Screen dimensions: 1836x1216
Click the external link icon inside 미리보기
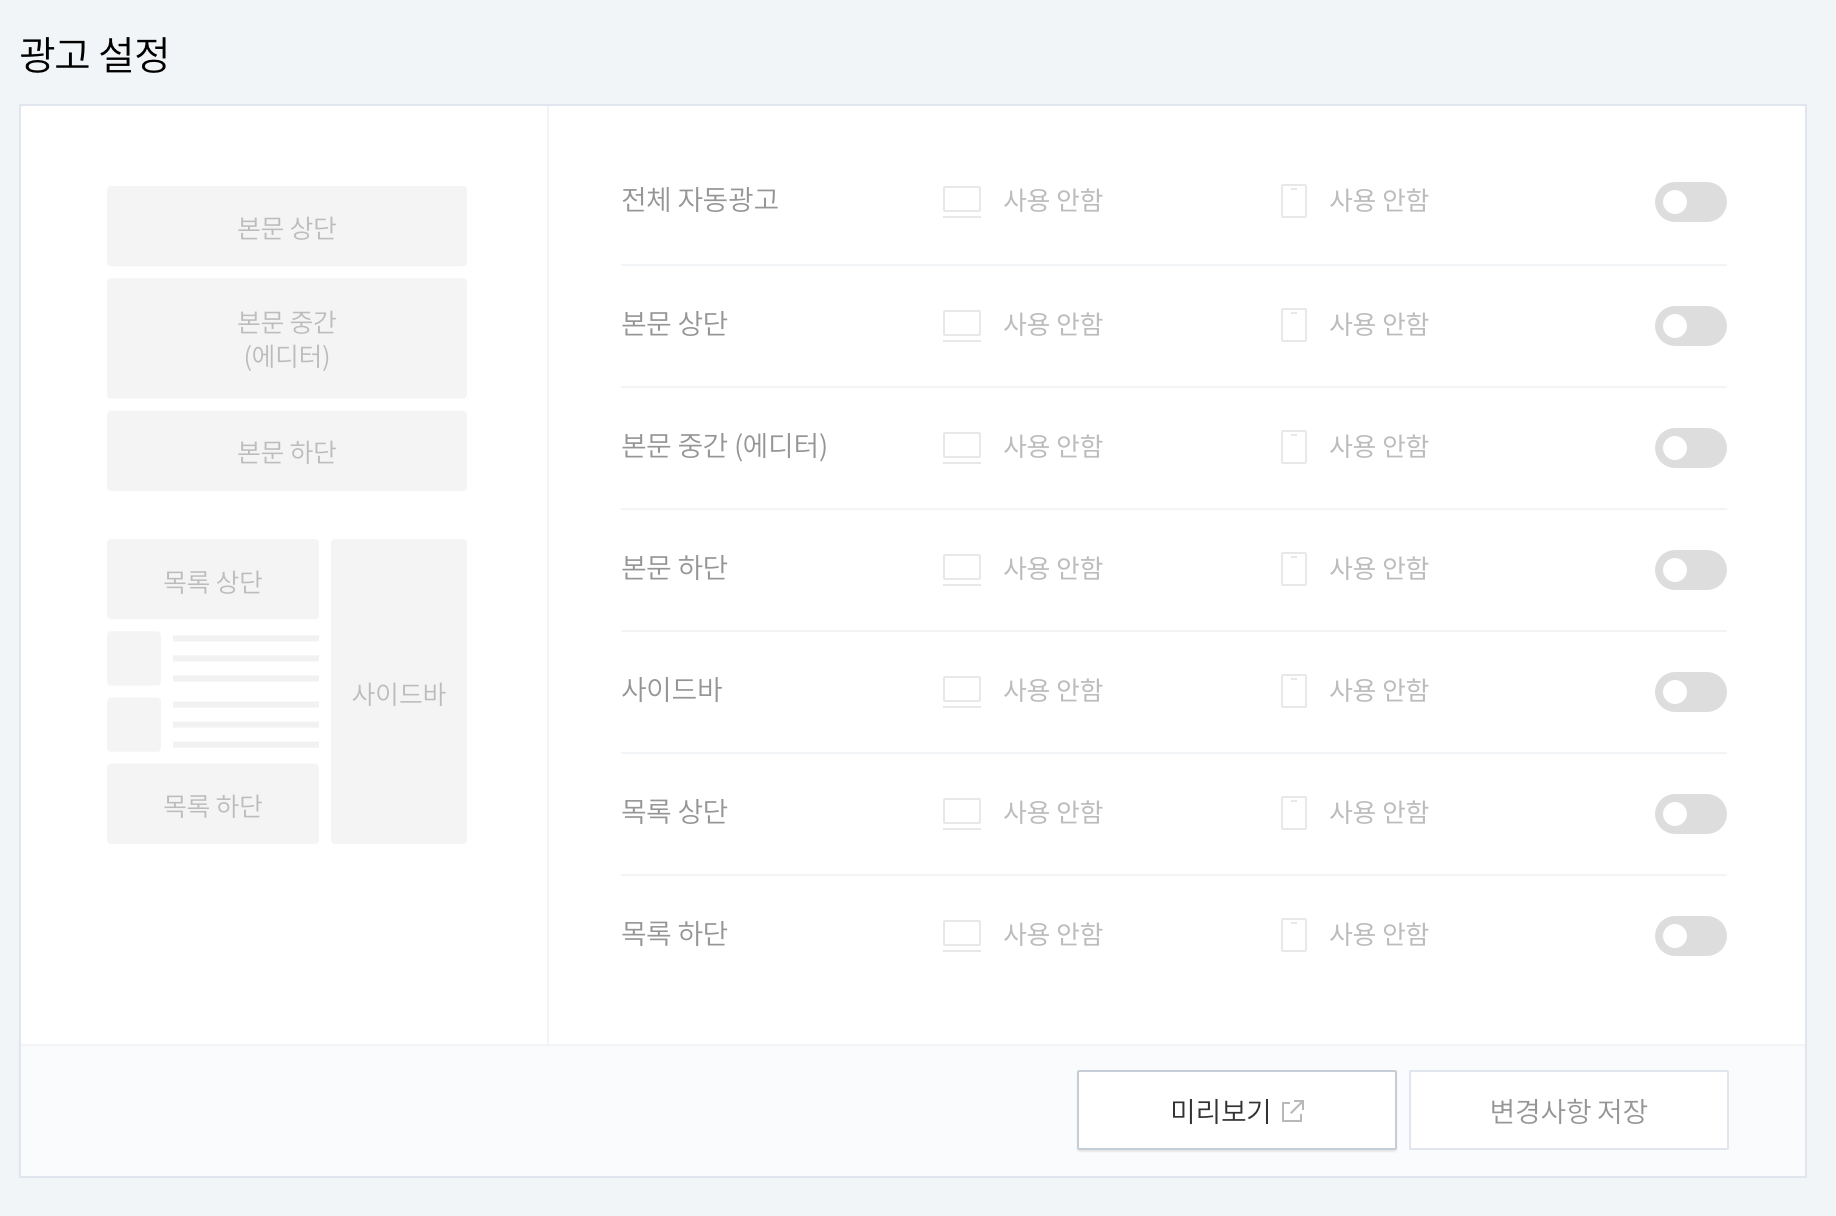pyautogui.click(x=1295, y=1110)
